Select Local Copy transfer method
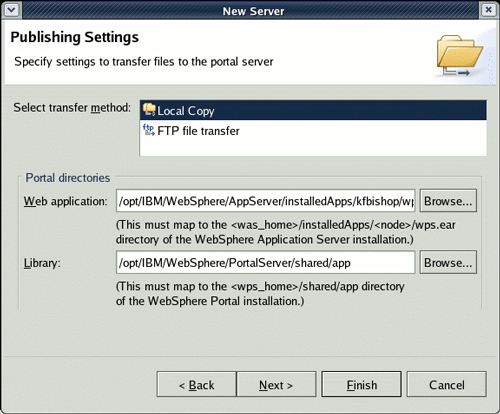 (x=313, y=110)
